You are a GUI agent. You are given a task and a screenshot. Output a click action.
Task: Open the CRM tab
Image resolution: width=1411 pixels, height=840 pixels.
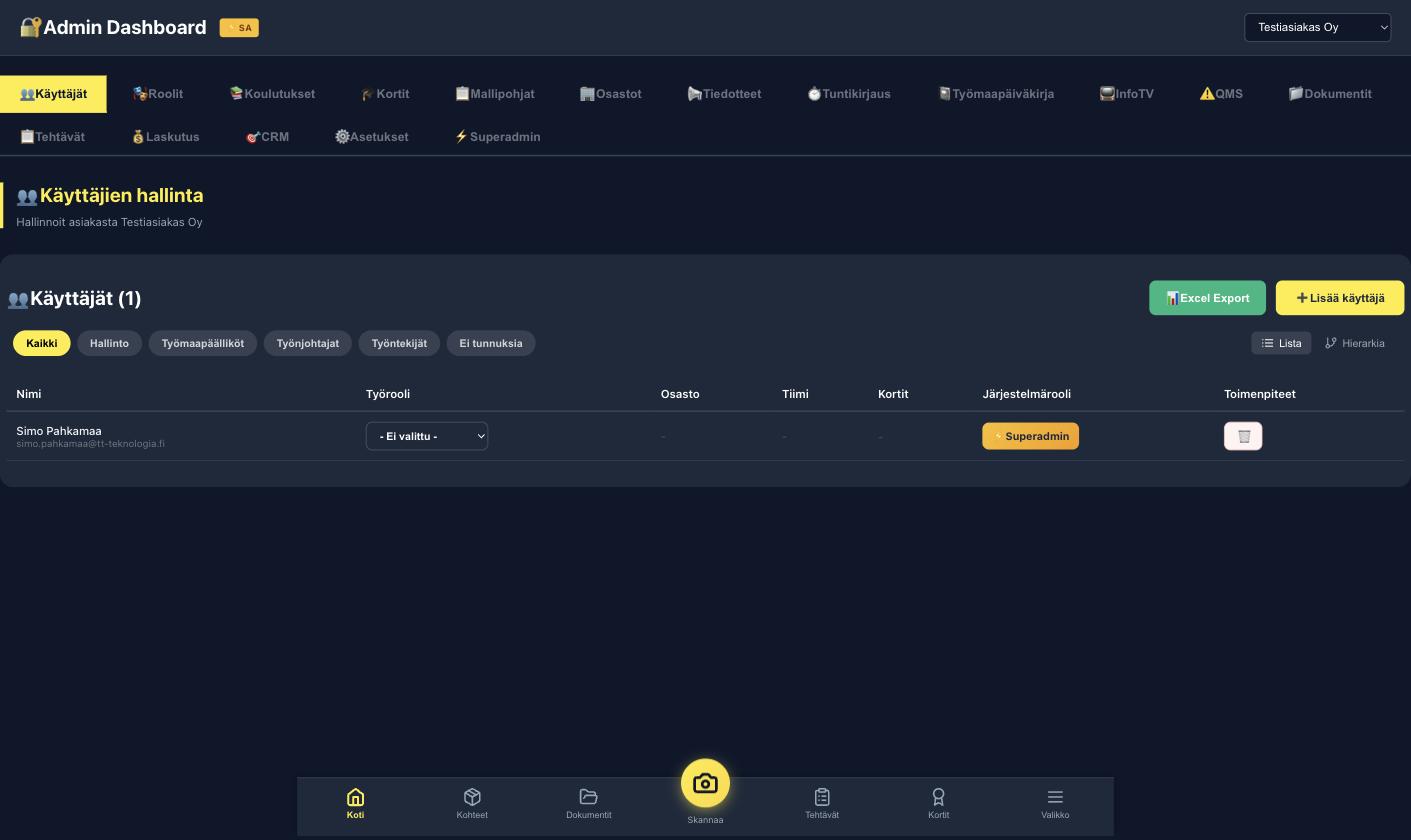pyautogui.click(x=267, y=137)
